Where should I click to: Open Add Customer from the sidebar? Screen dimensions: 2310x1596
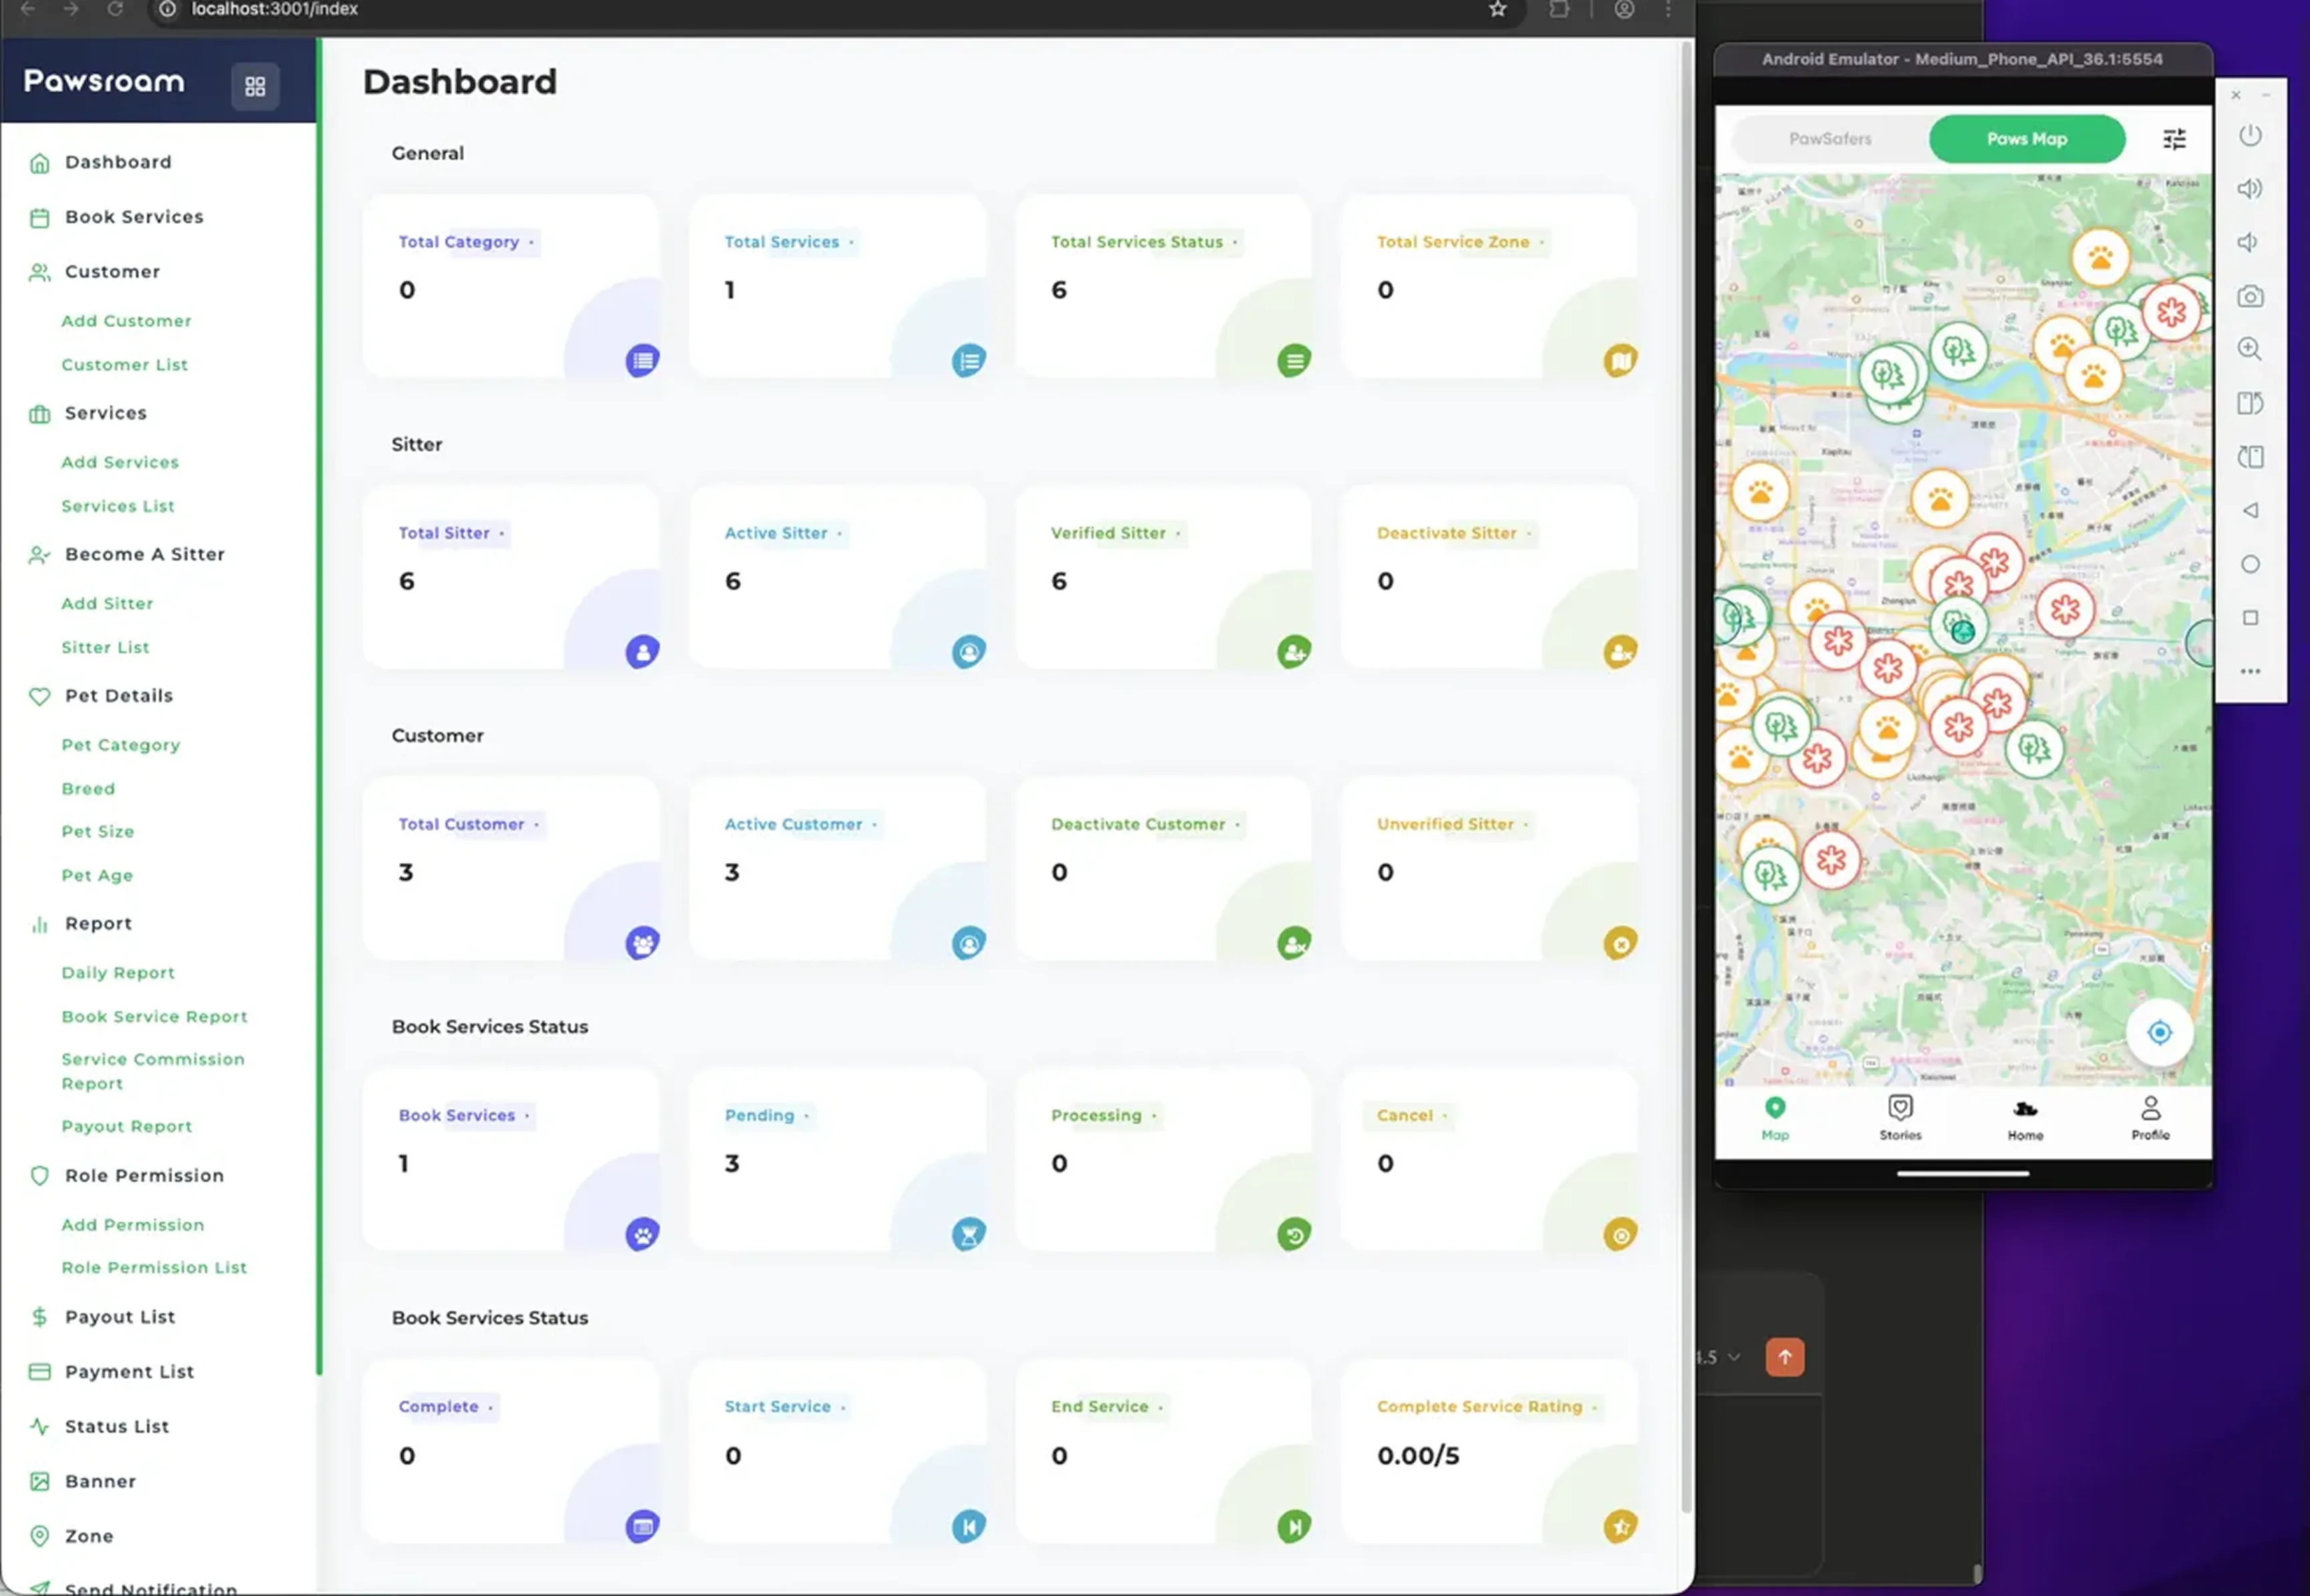click(126, 320)
